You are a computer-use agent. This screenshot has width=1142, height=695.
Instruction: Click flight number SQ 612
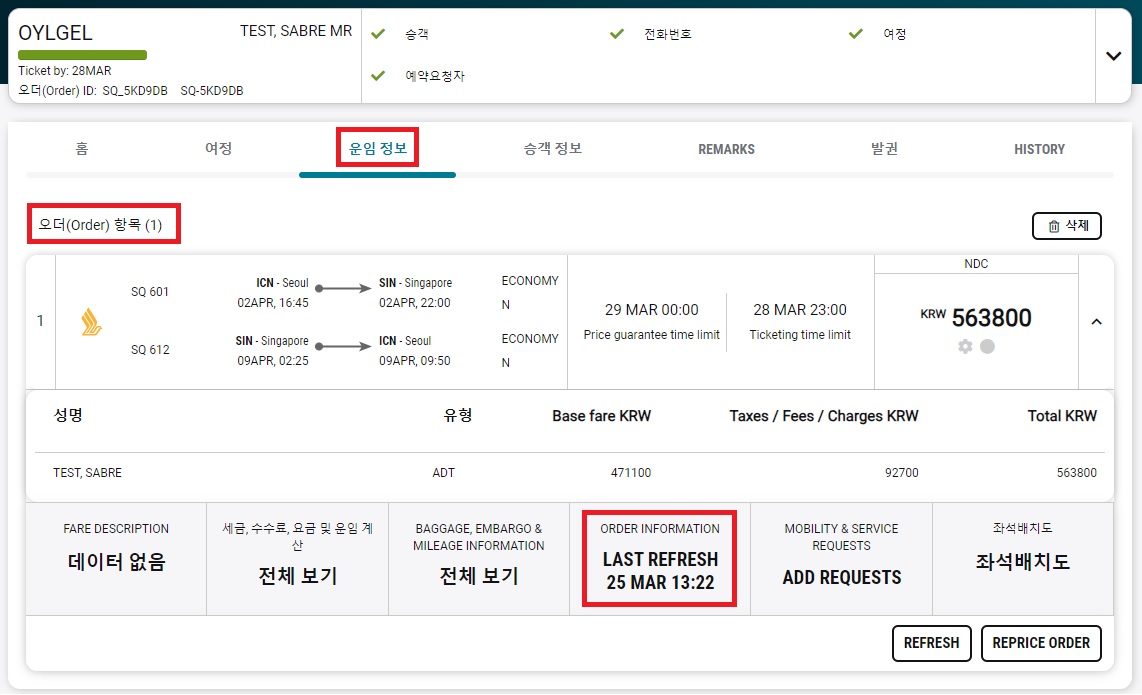point(150,350)
